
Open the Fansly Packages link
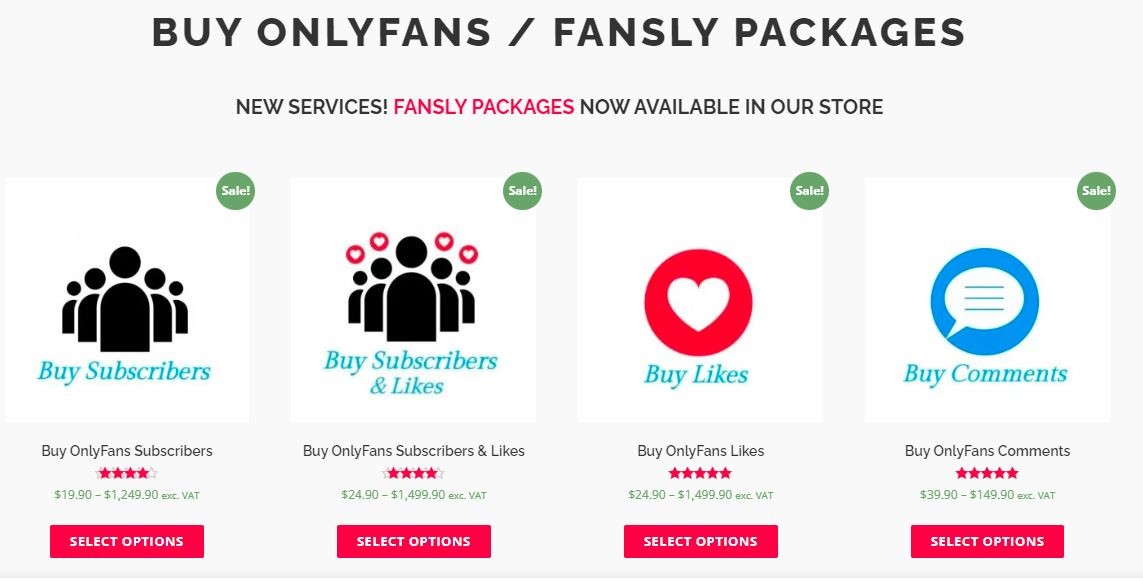(484, 106)
